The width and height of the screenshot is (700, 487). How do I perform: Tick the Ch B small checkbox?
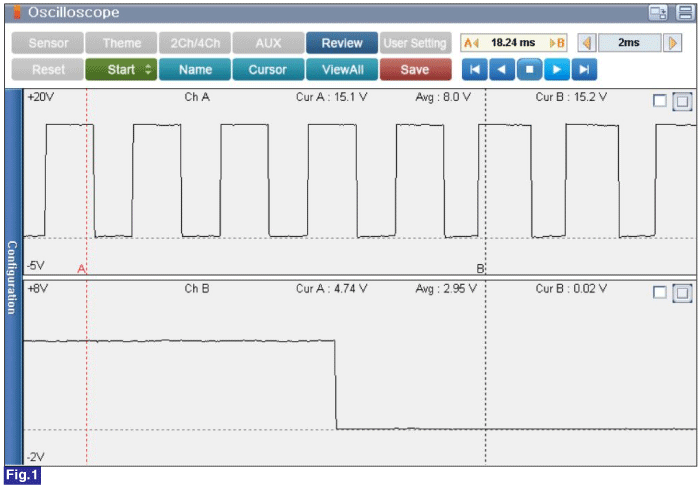pyautogui.click(x=659, y=292)
